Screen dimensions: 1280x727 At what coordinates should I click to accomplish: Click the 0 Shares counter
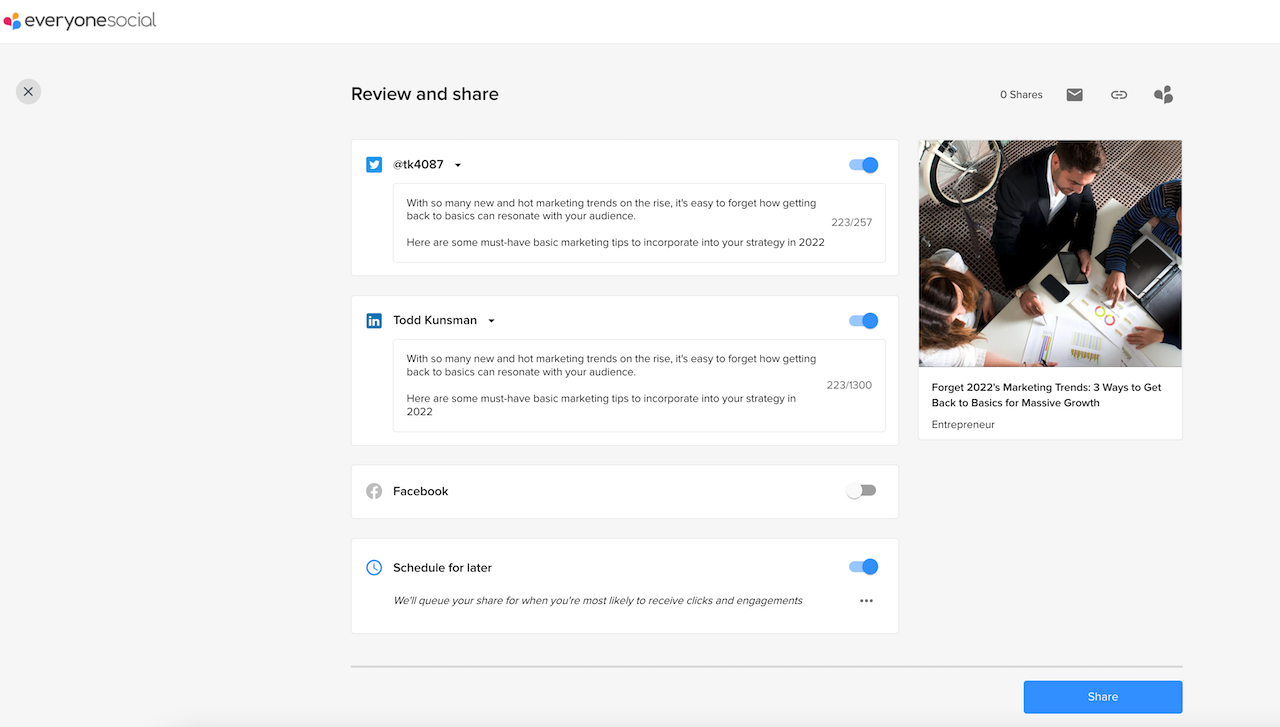click(x=1020, y=94)
